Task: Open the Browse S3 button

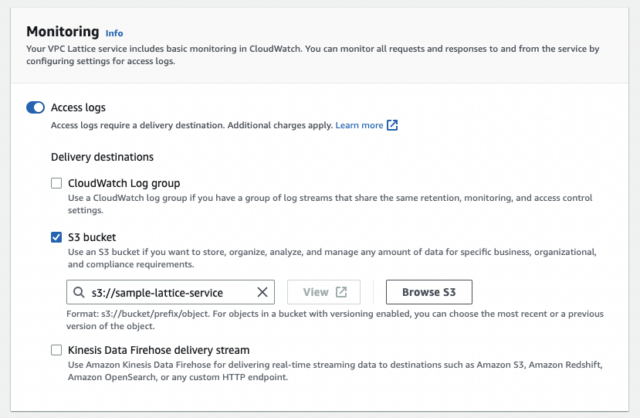Action: point(429,292)
